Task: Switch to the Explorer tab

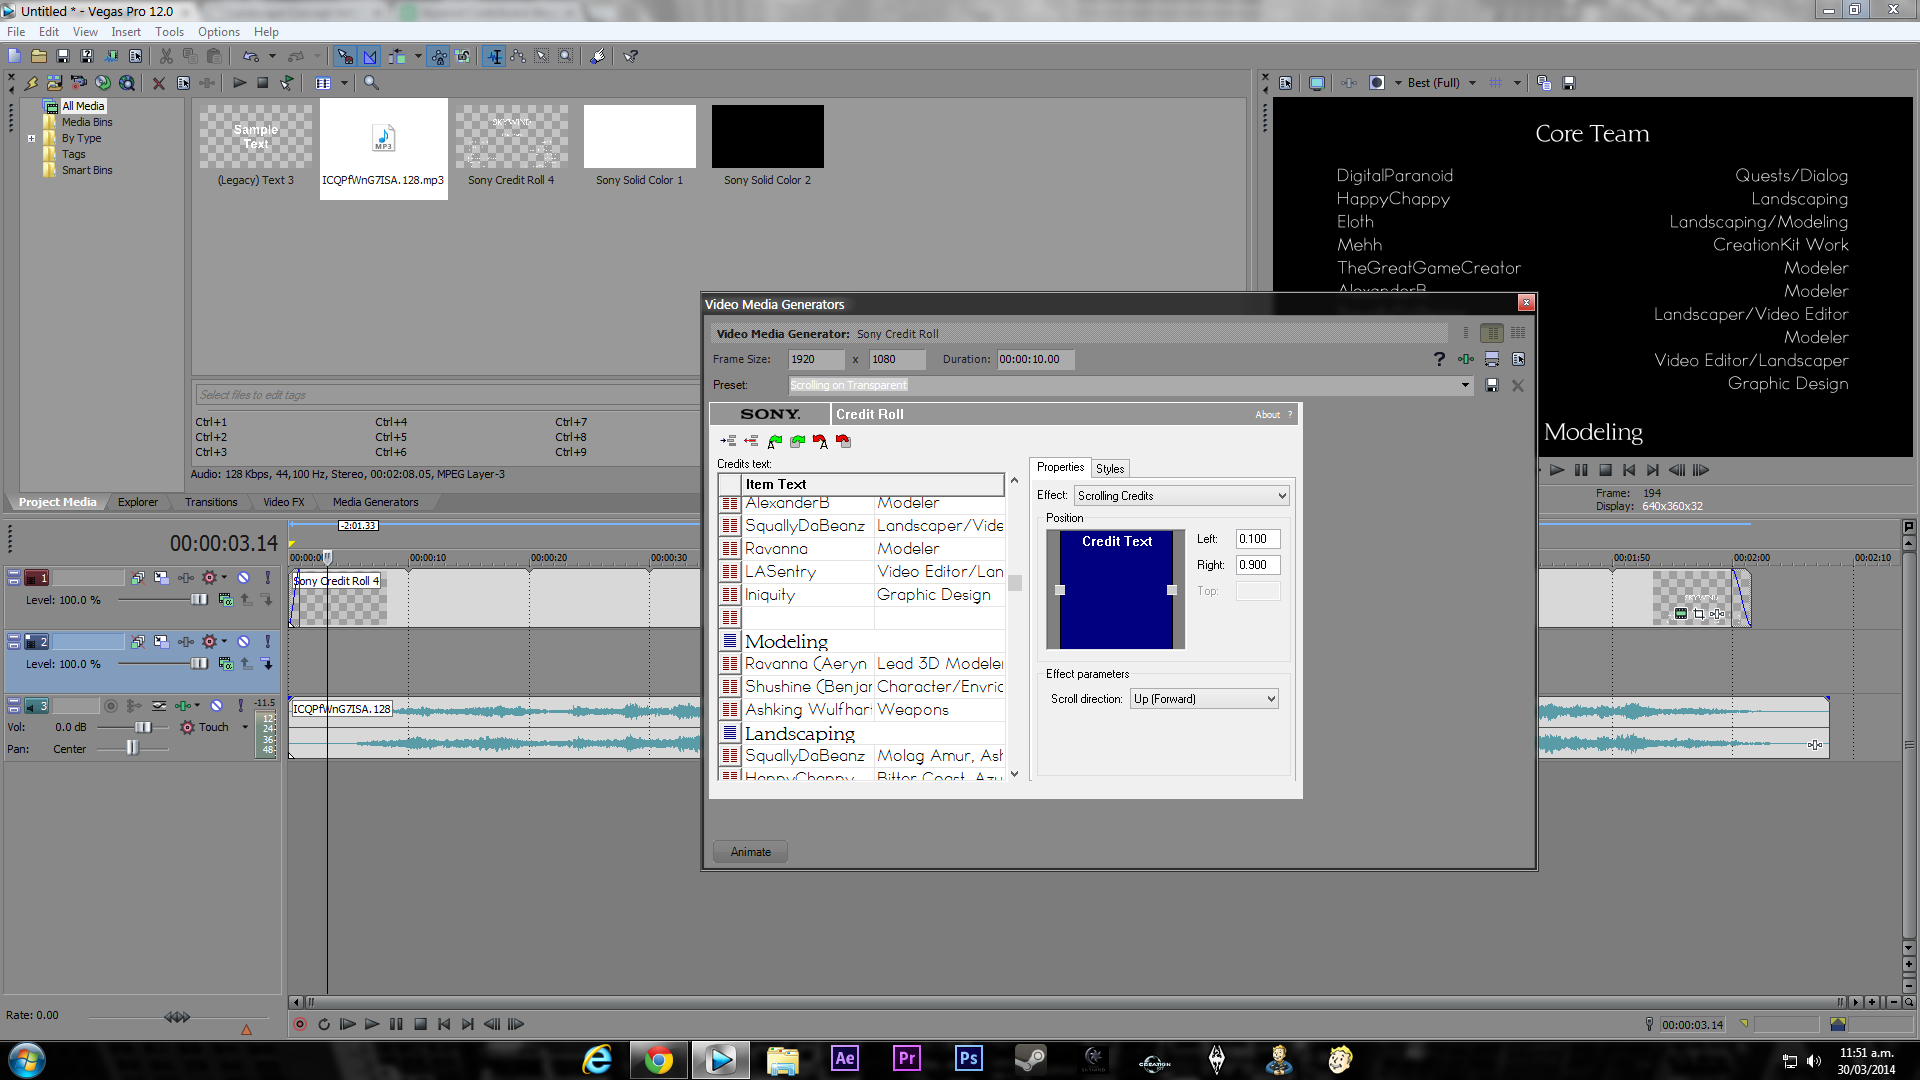Action: pyautogui.click(x=138, y=502)
